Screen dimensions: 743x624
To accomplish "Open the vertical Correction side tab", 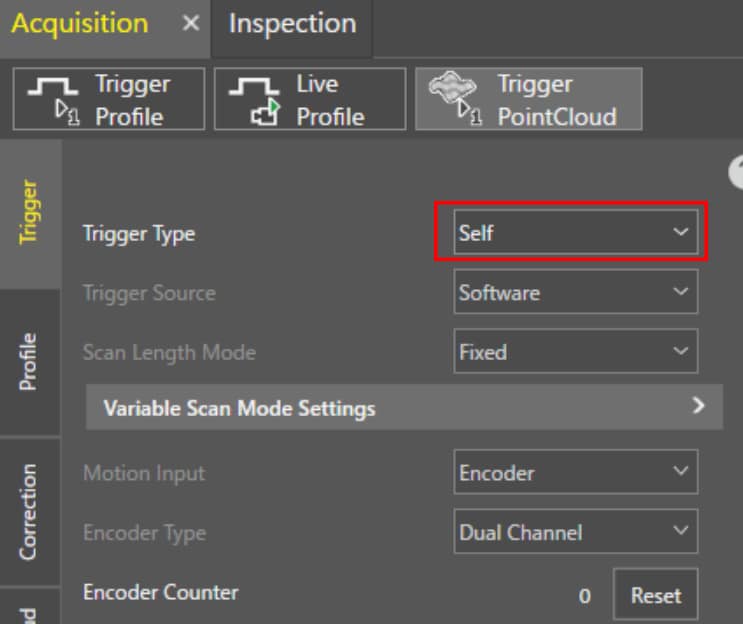I will pyautogui.click(x=30, y=512).
